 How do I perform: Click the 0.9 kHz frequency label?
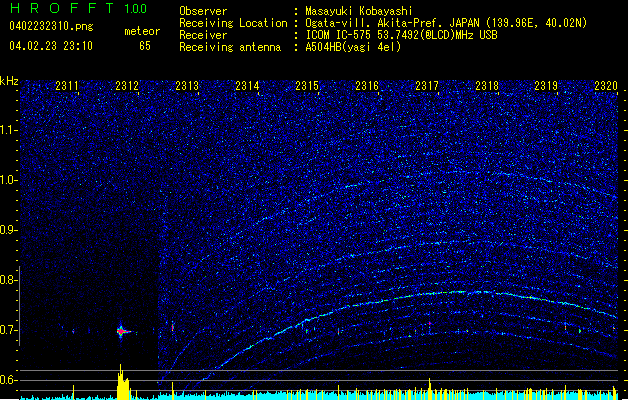7,230
